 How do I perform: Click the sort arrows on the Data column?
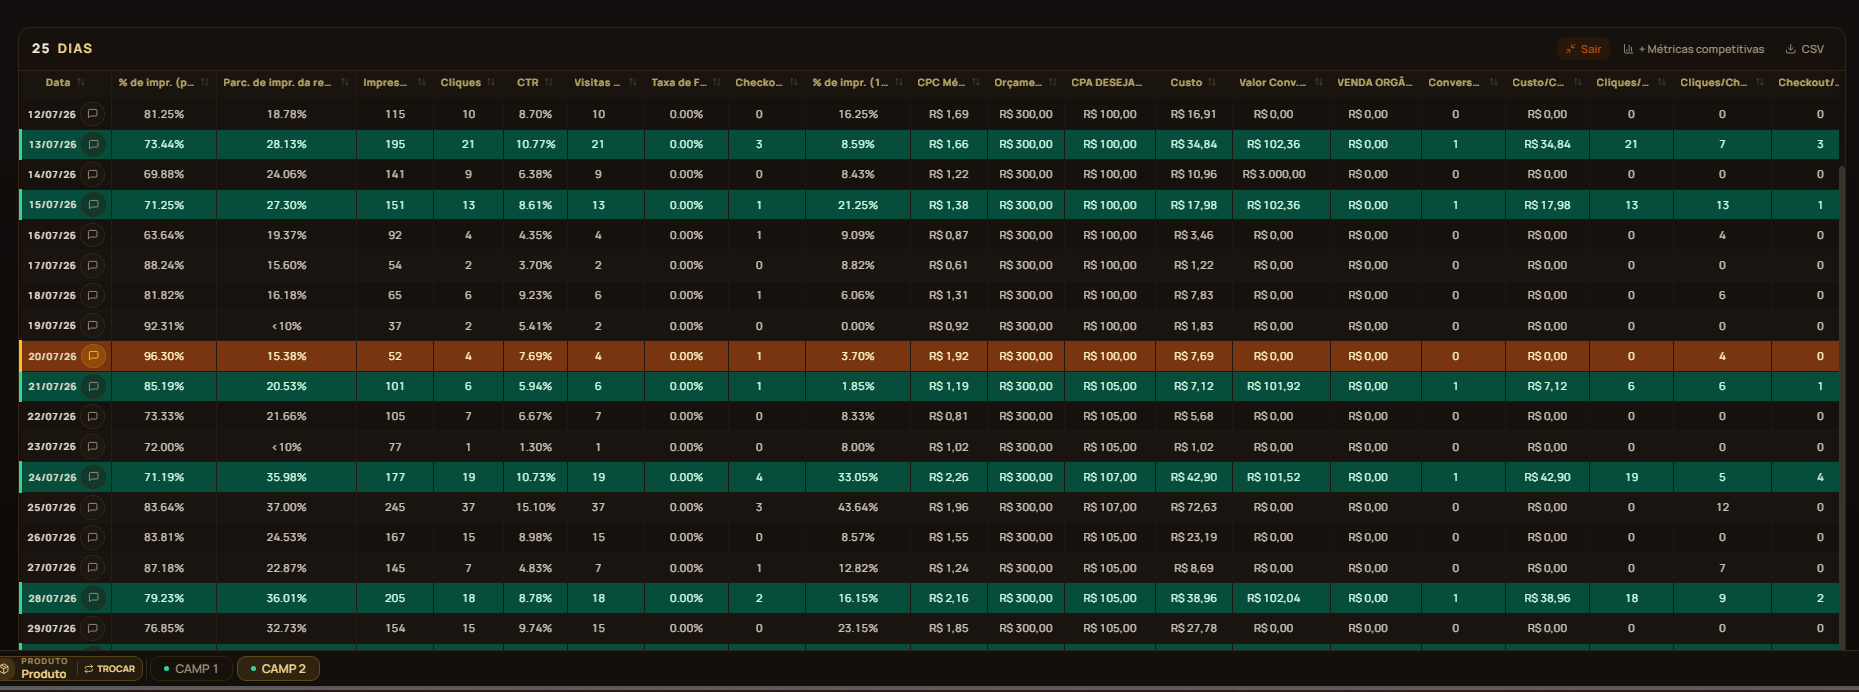(81, 82)
